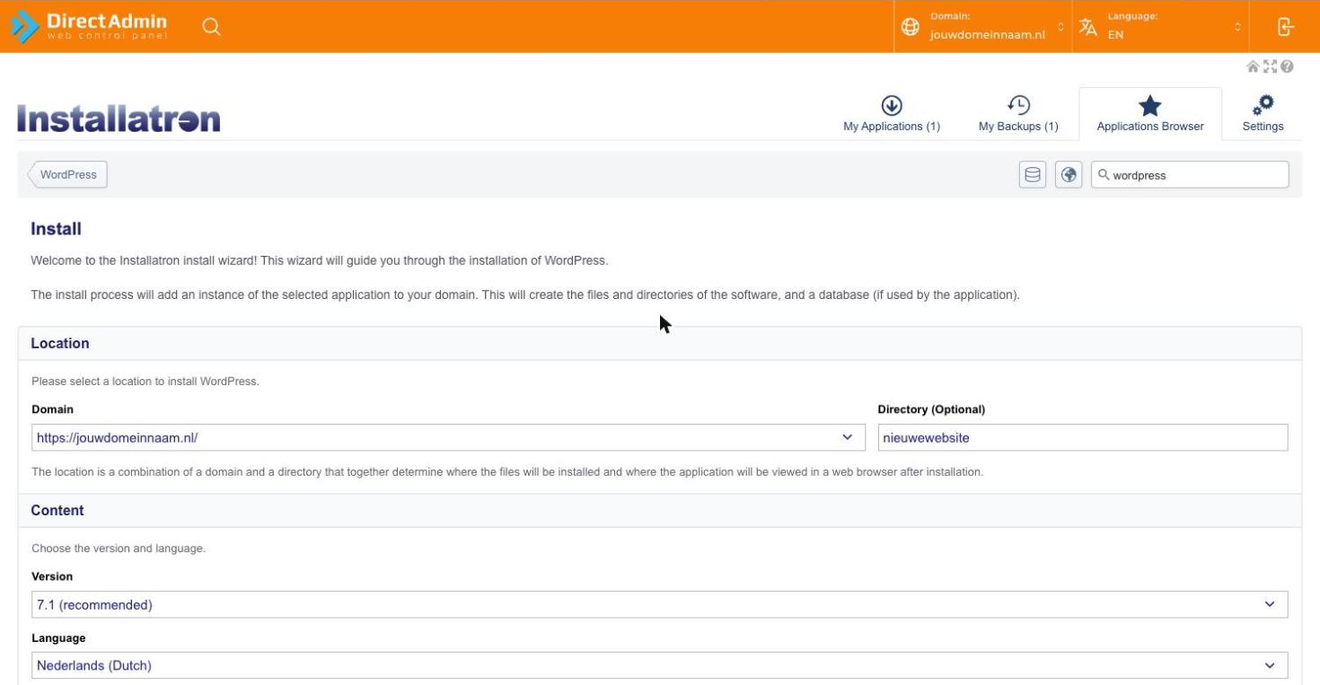
Task: Click the wordpress search input field
Action: pyautogui.click(x=1190, y=175)
